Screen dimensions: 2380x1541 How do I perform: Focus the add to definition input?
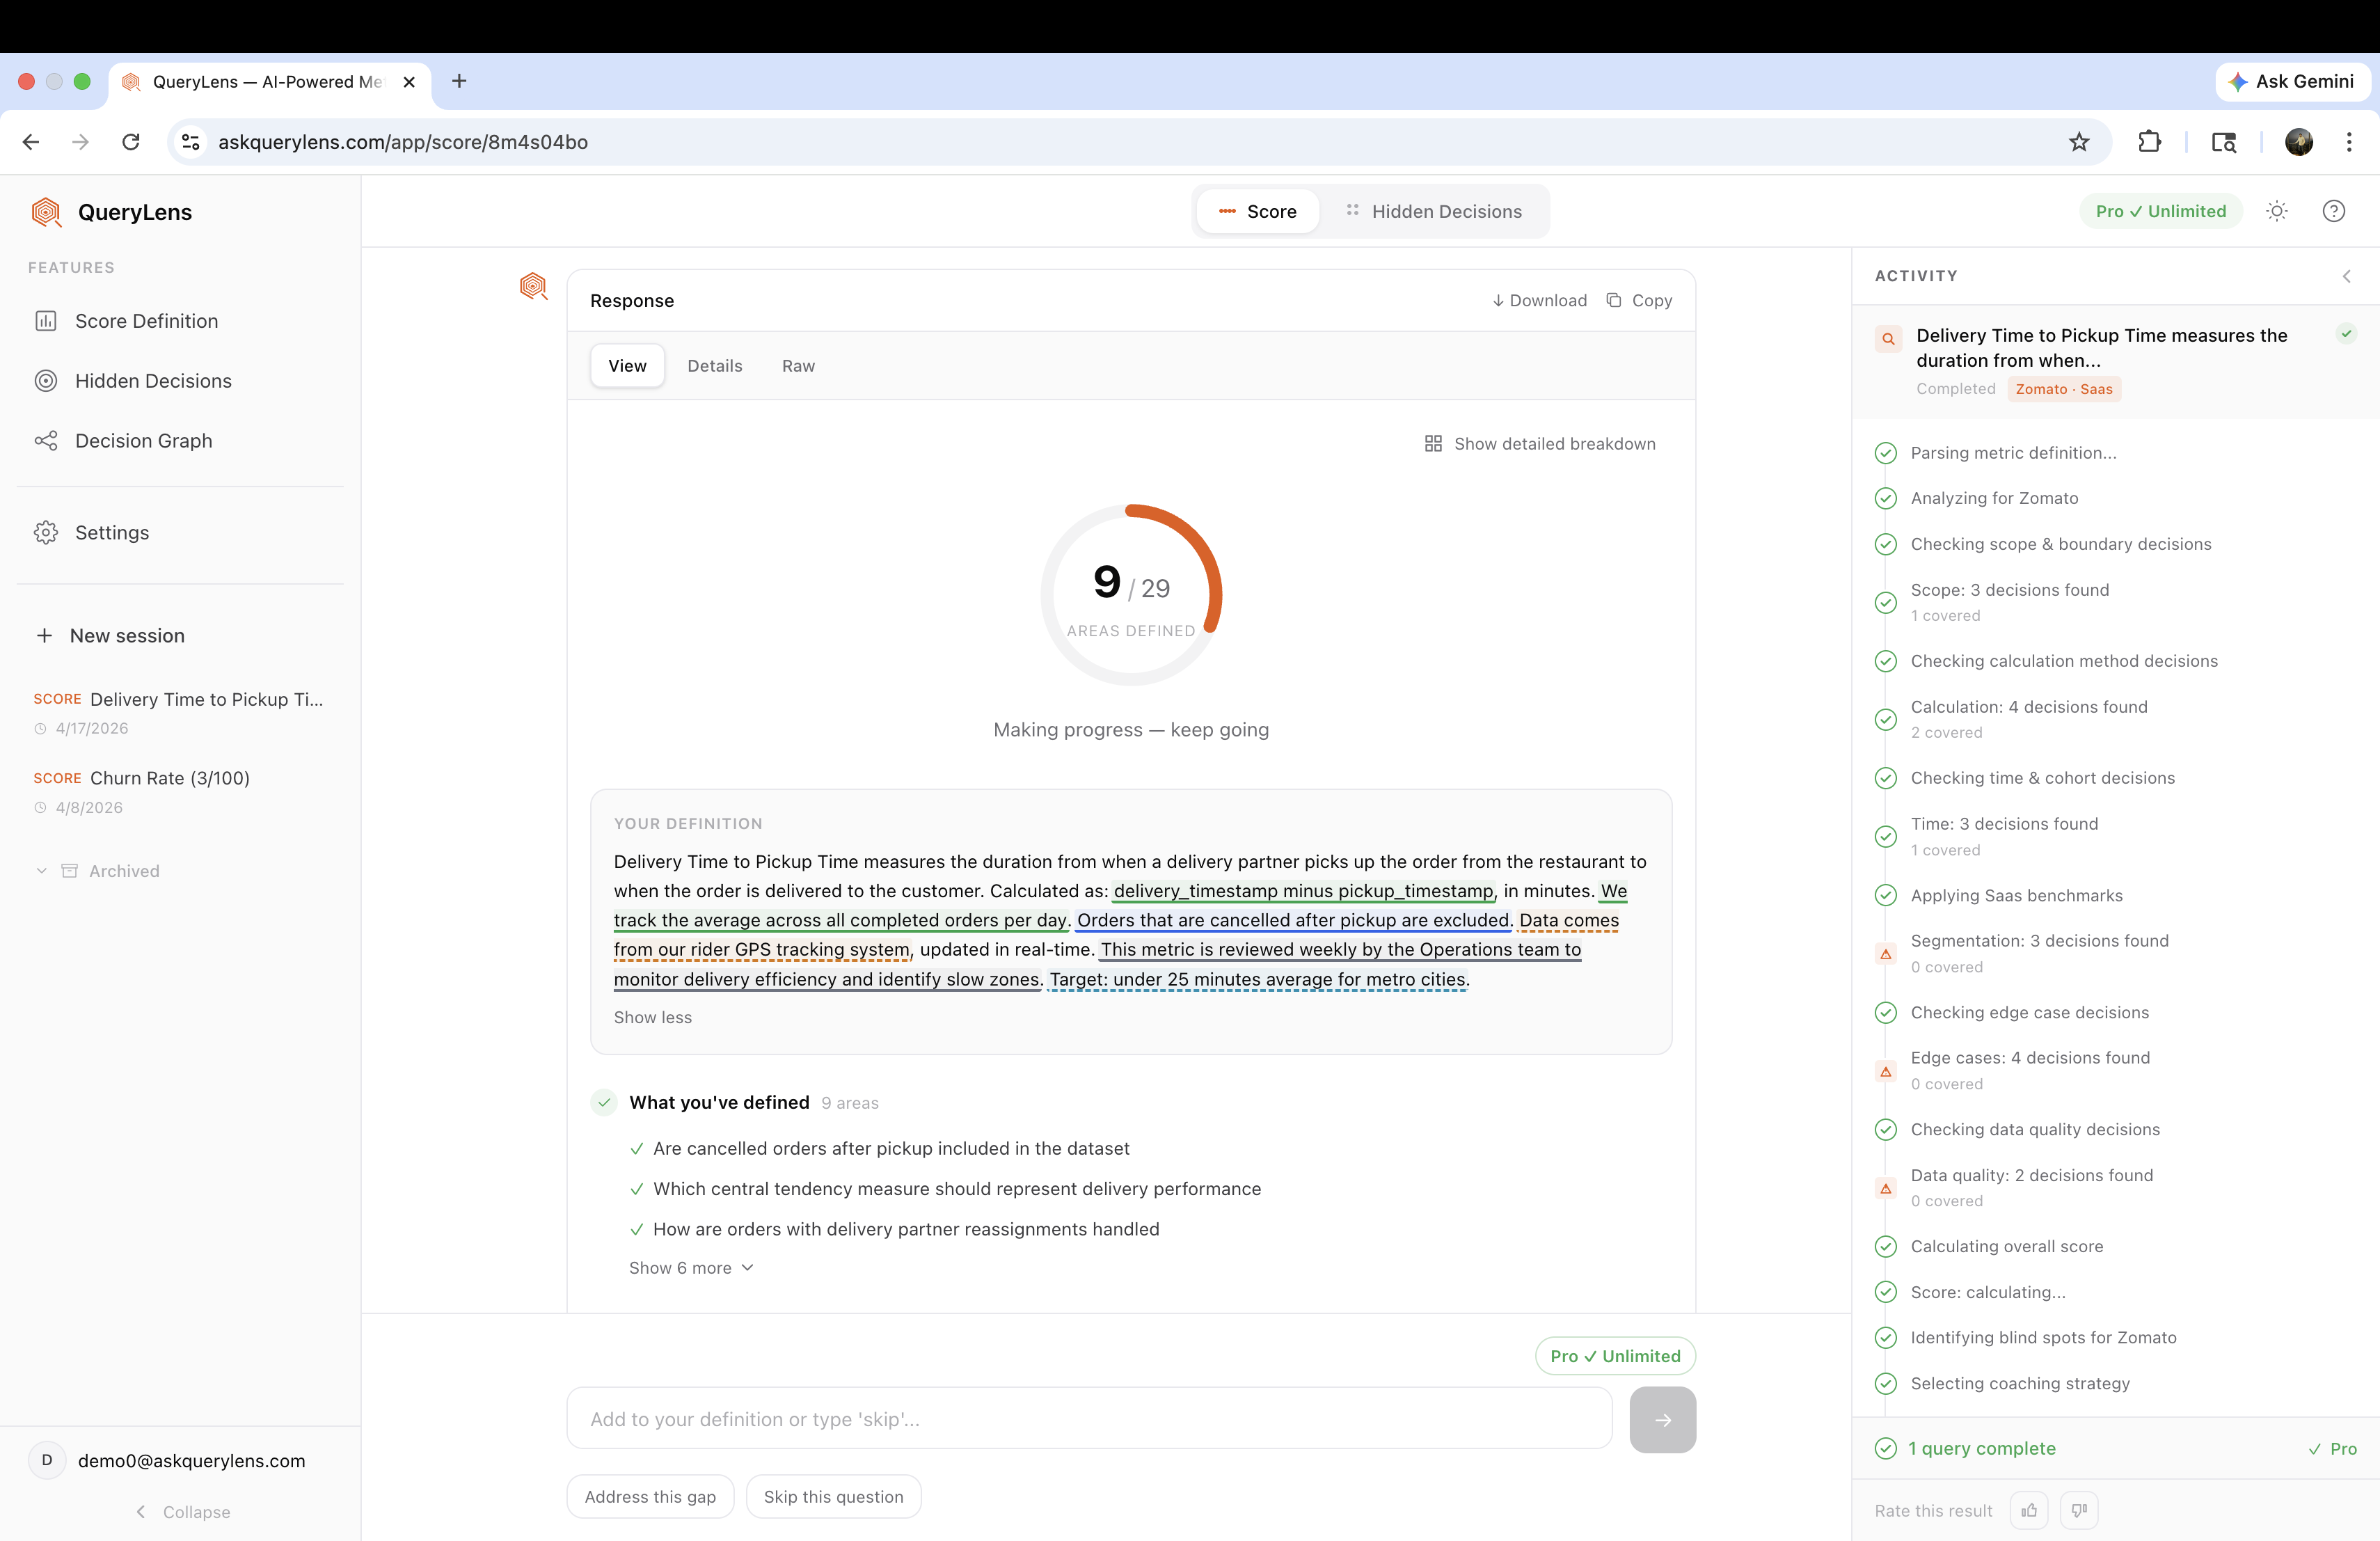click(1088, 1419)
